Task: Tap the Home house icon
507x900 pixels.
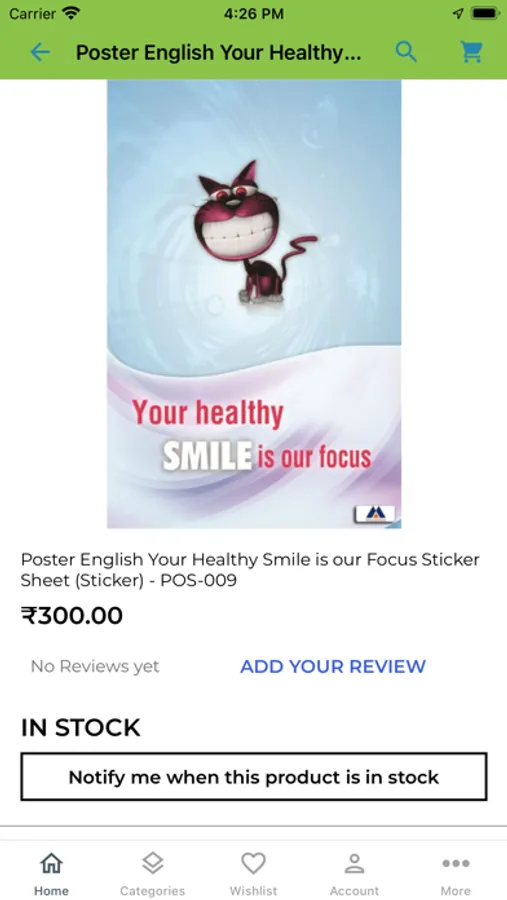Action: pos(51,863)
